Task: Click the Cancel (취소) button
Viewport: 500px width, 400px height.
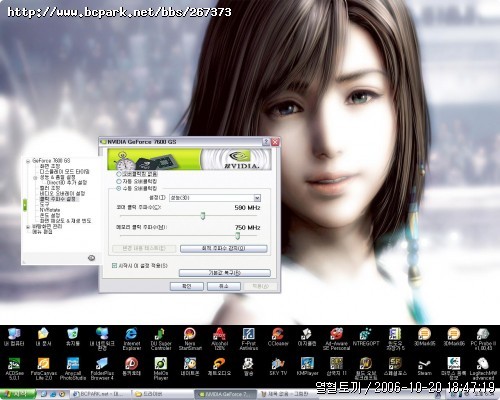Action: [224, 286]
